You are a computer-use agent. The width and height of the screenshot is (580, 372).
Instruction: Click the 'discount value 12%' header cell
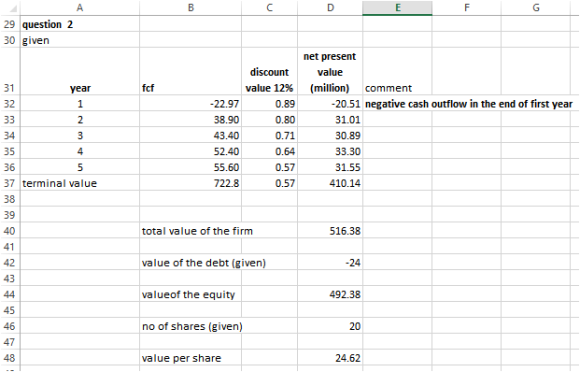click(x=270, y=71)
